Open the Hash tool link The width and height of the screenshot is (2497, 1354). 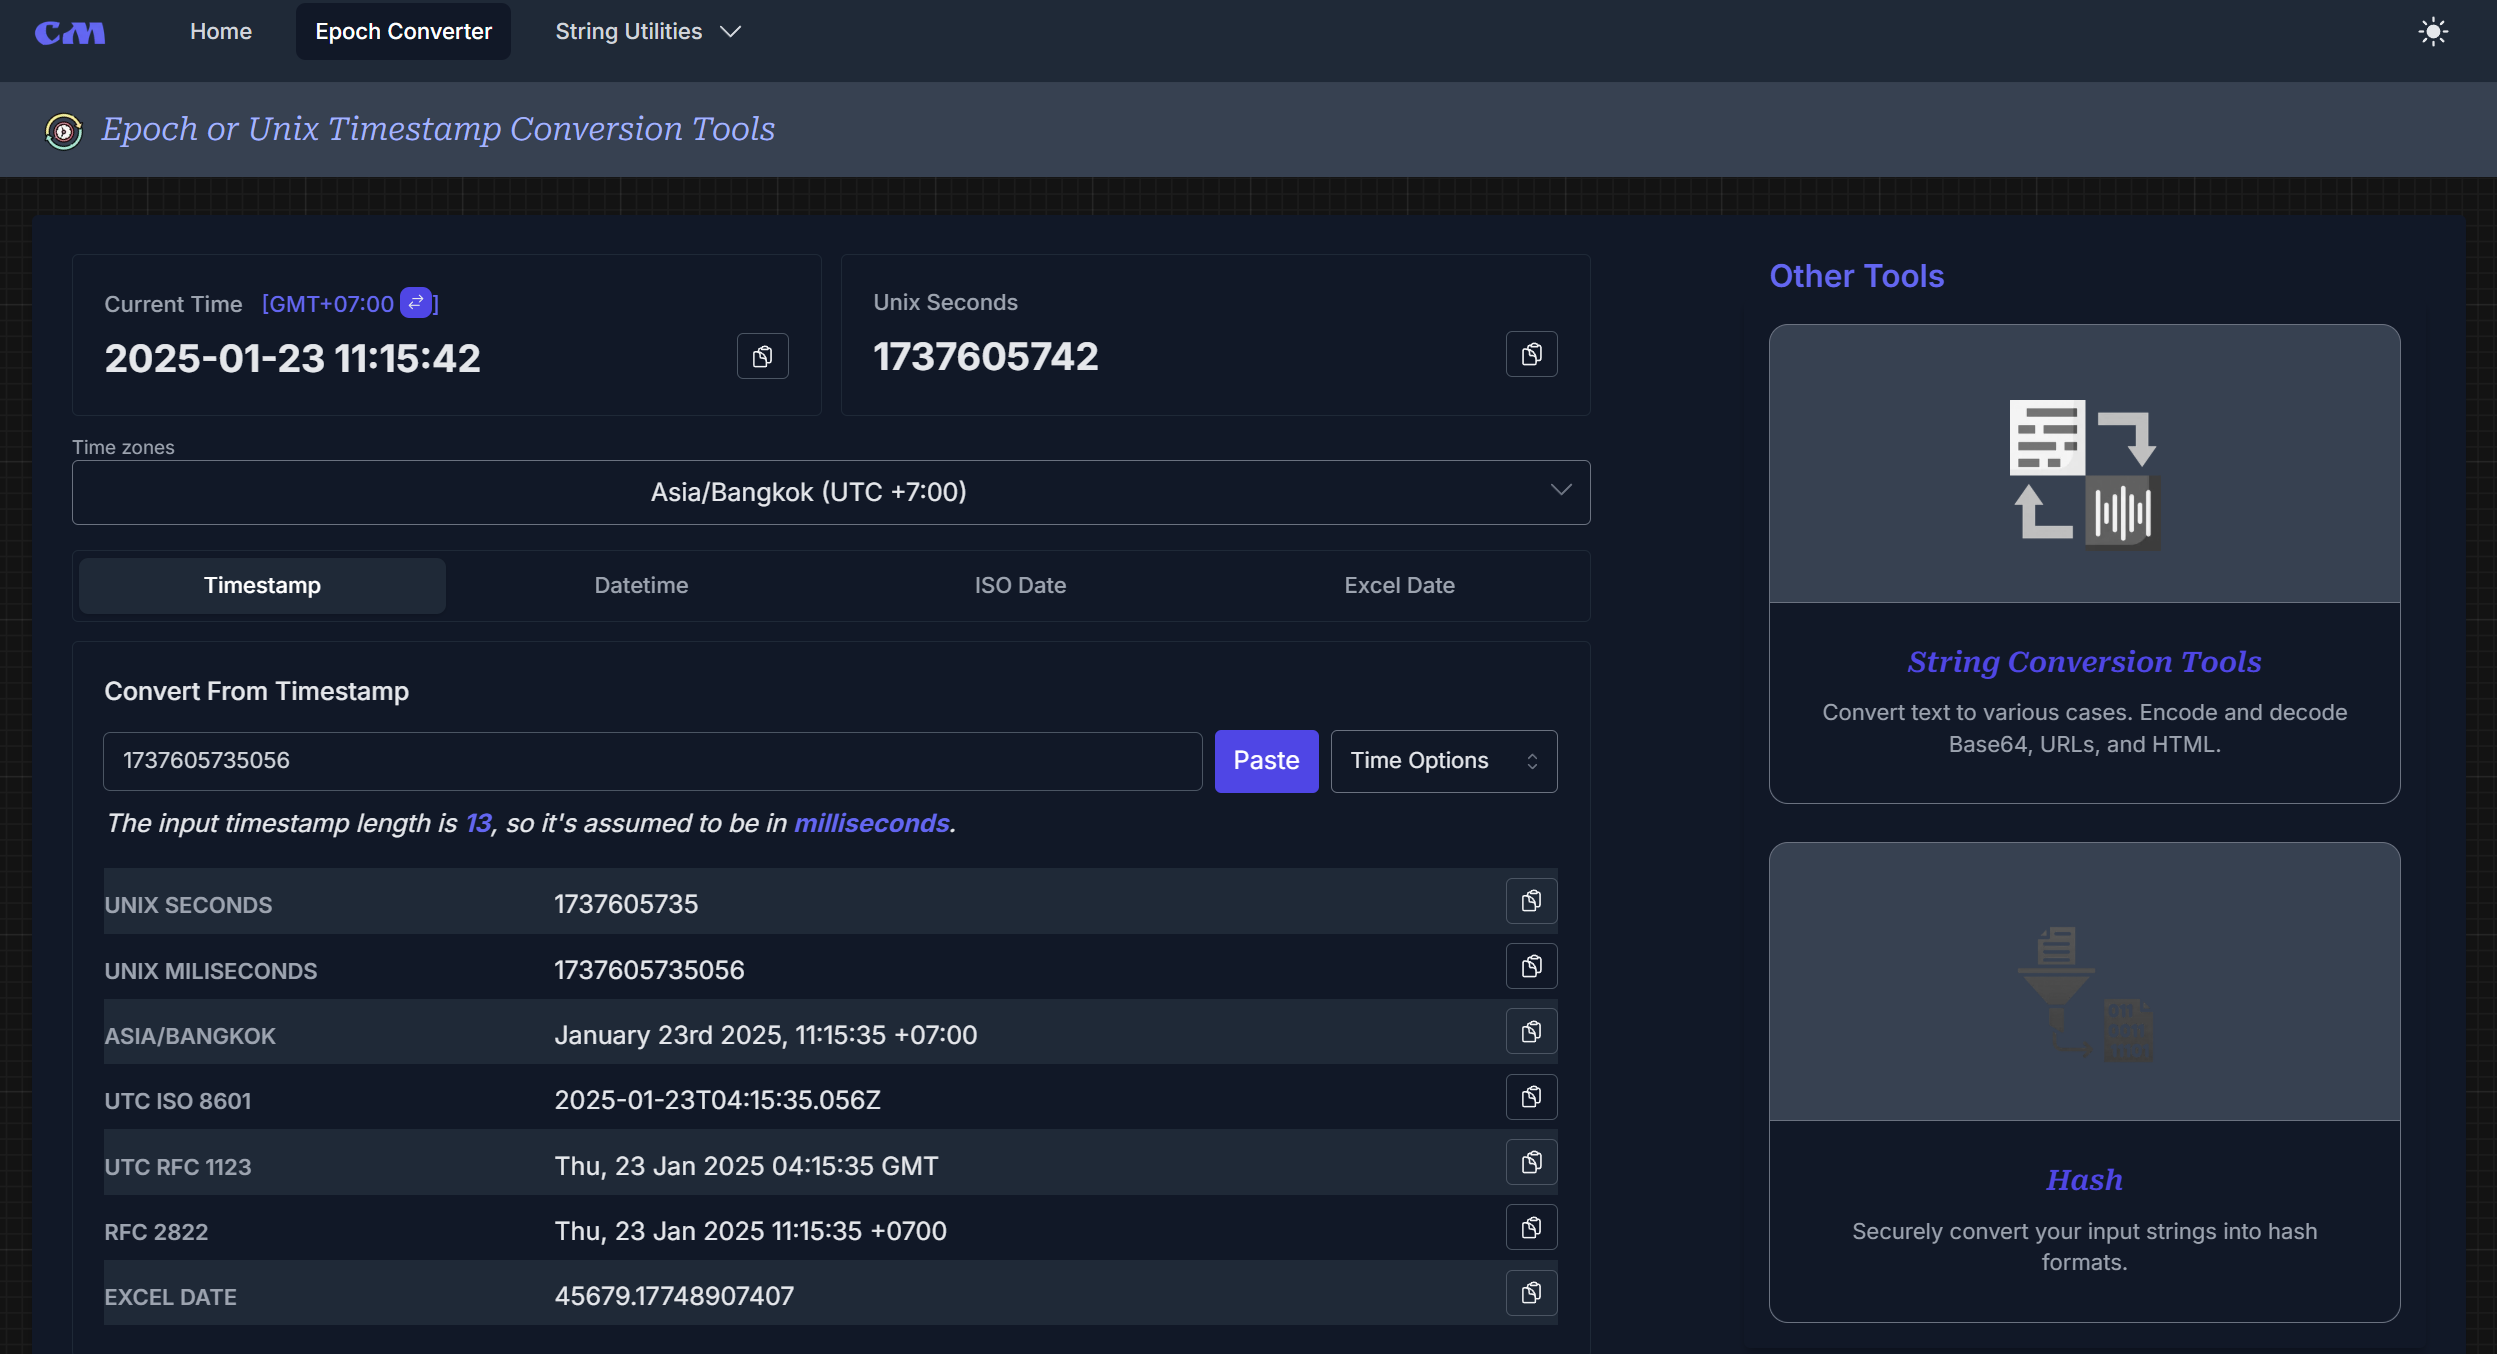[2084, 1180]
